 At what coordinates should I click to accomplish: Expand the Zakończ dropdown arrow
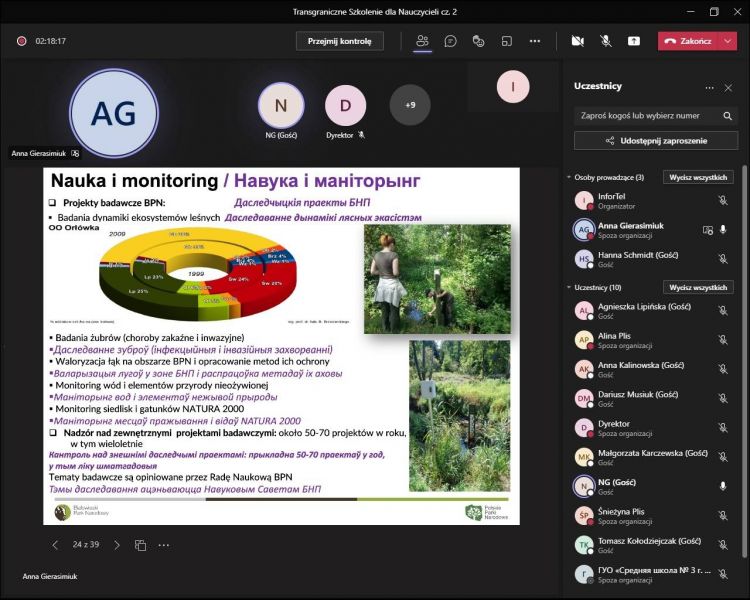click(728, 41)
